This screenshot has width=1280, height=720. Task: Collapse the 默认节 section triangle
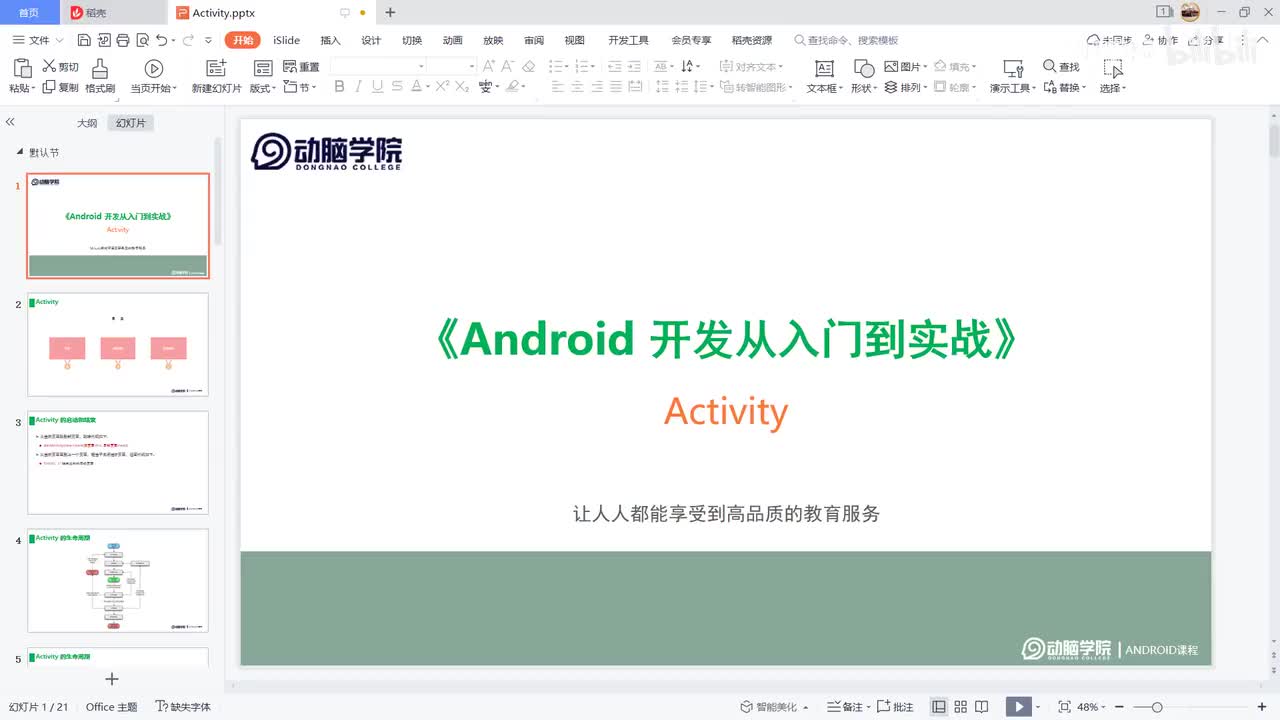click(20, 152)
